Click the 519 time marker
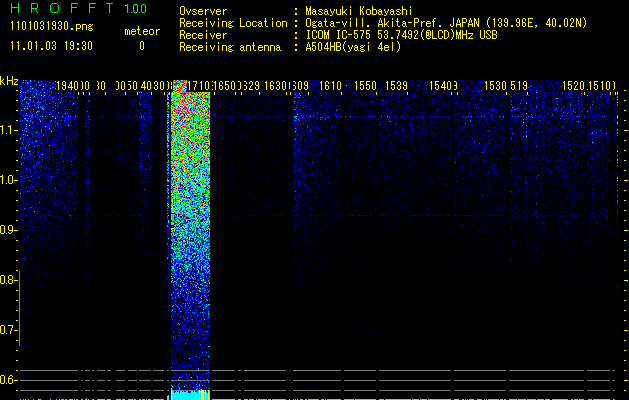Screen dimensions: 629x400 click(519, 86)
